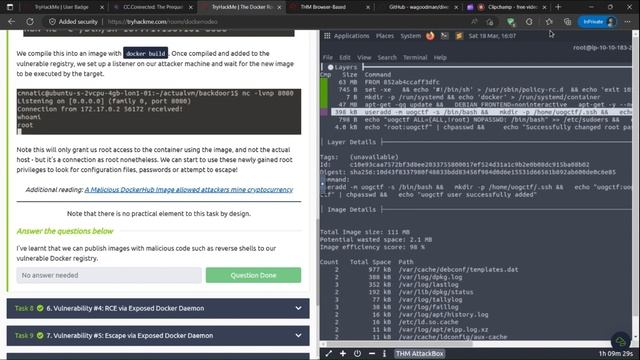Viewport: 640px width, 360px height.
Task: Click the Task 9 chevron arrow
Action: coord(298,336)
